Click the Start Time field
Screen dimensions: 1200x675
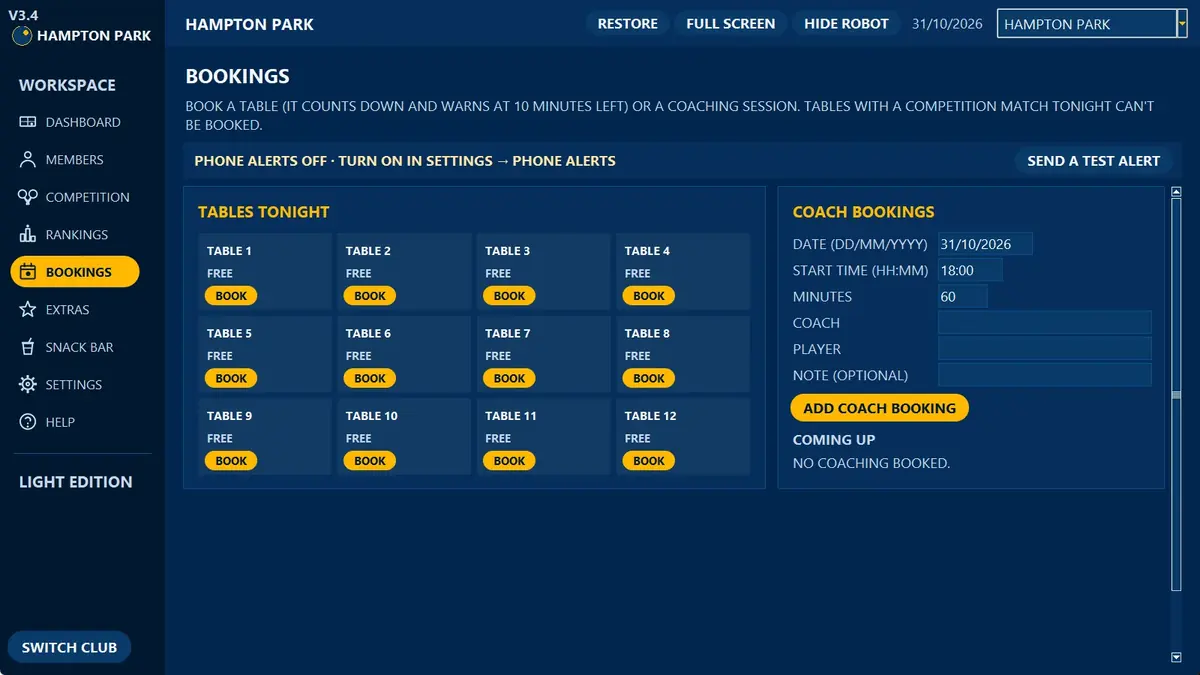tap(970, 270)
